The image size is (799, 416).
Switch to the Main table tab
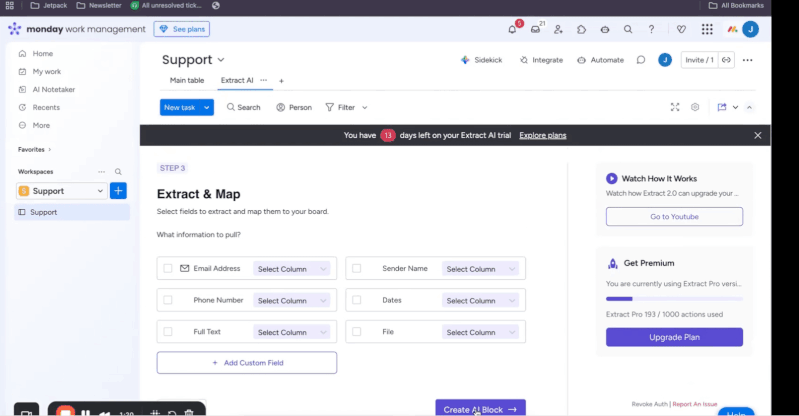pyautogui.click(x=187, y=80)
